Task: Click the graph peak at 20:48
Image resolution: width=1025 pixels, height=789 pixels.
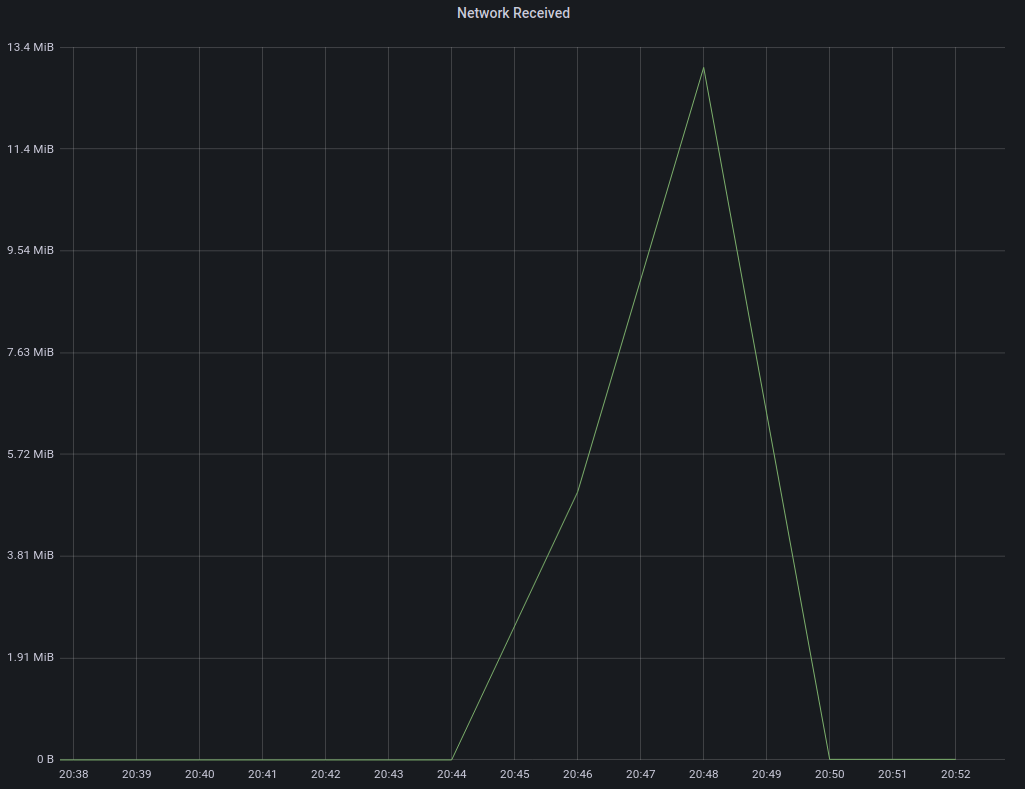Action: click(x=703, y=67)
